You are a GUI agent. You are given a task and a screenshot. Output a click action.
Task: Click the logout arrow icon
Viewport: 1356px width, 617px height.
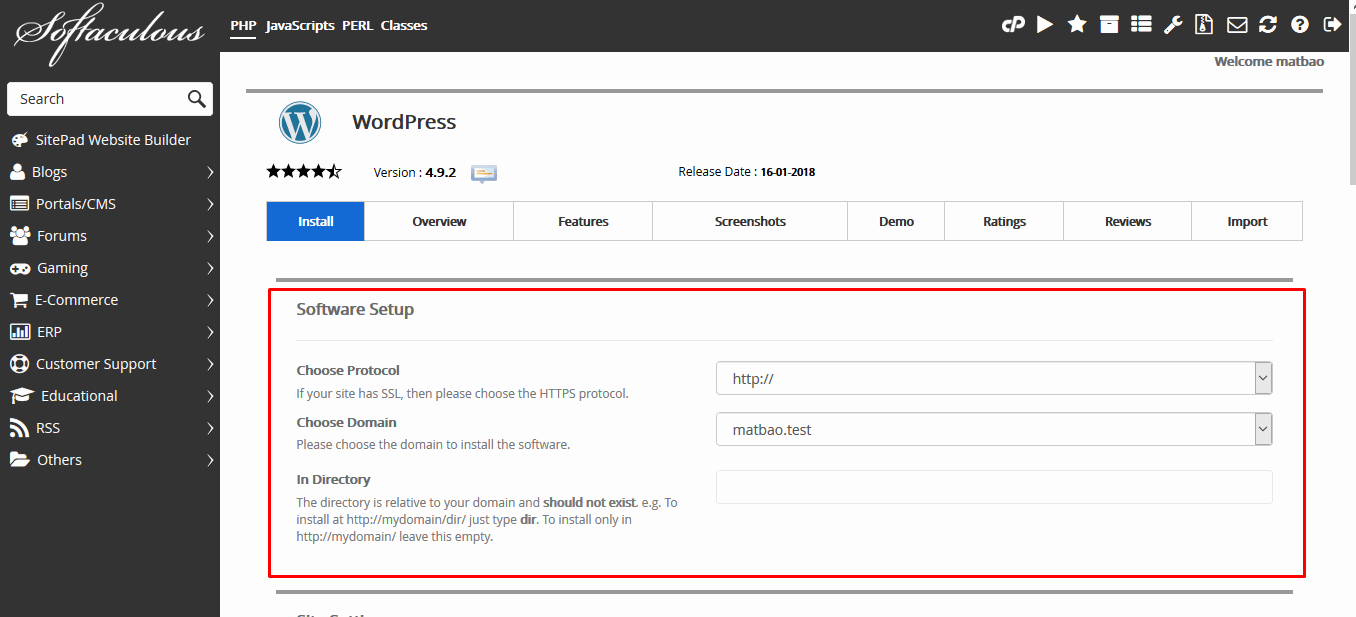point(1332,25)
